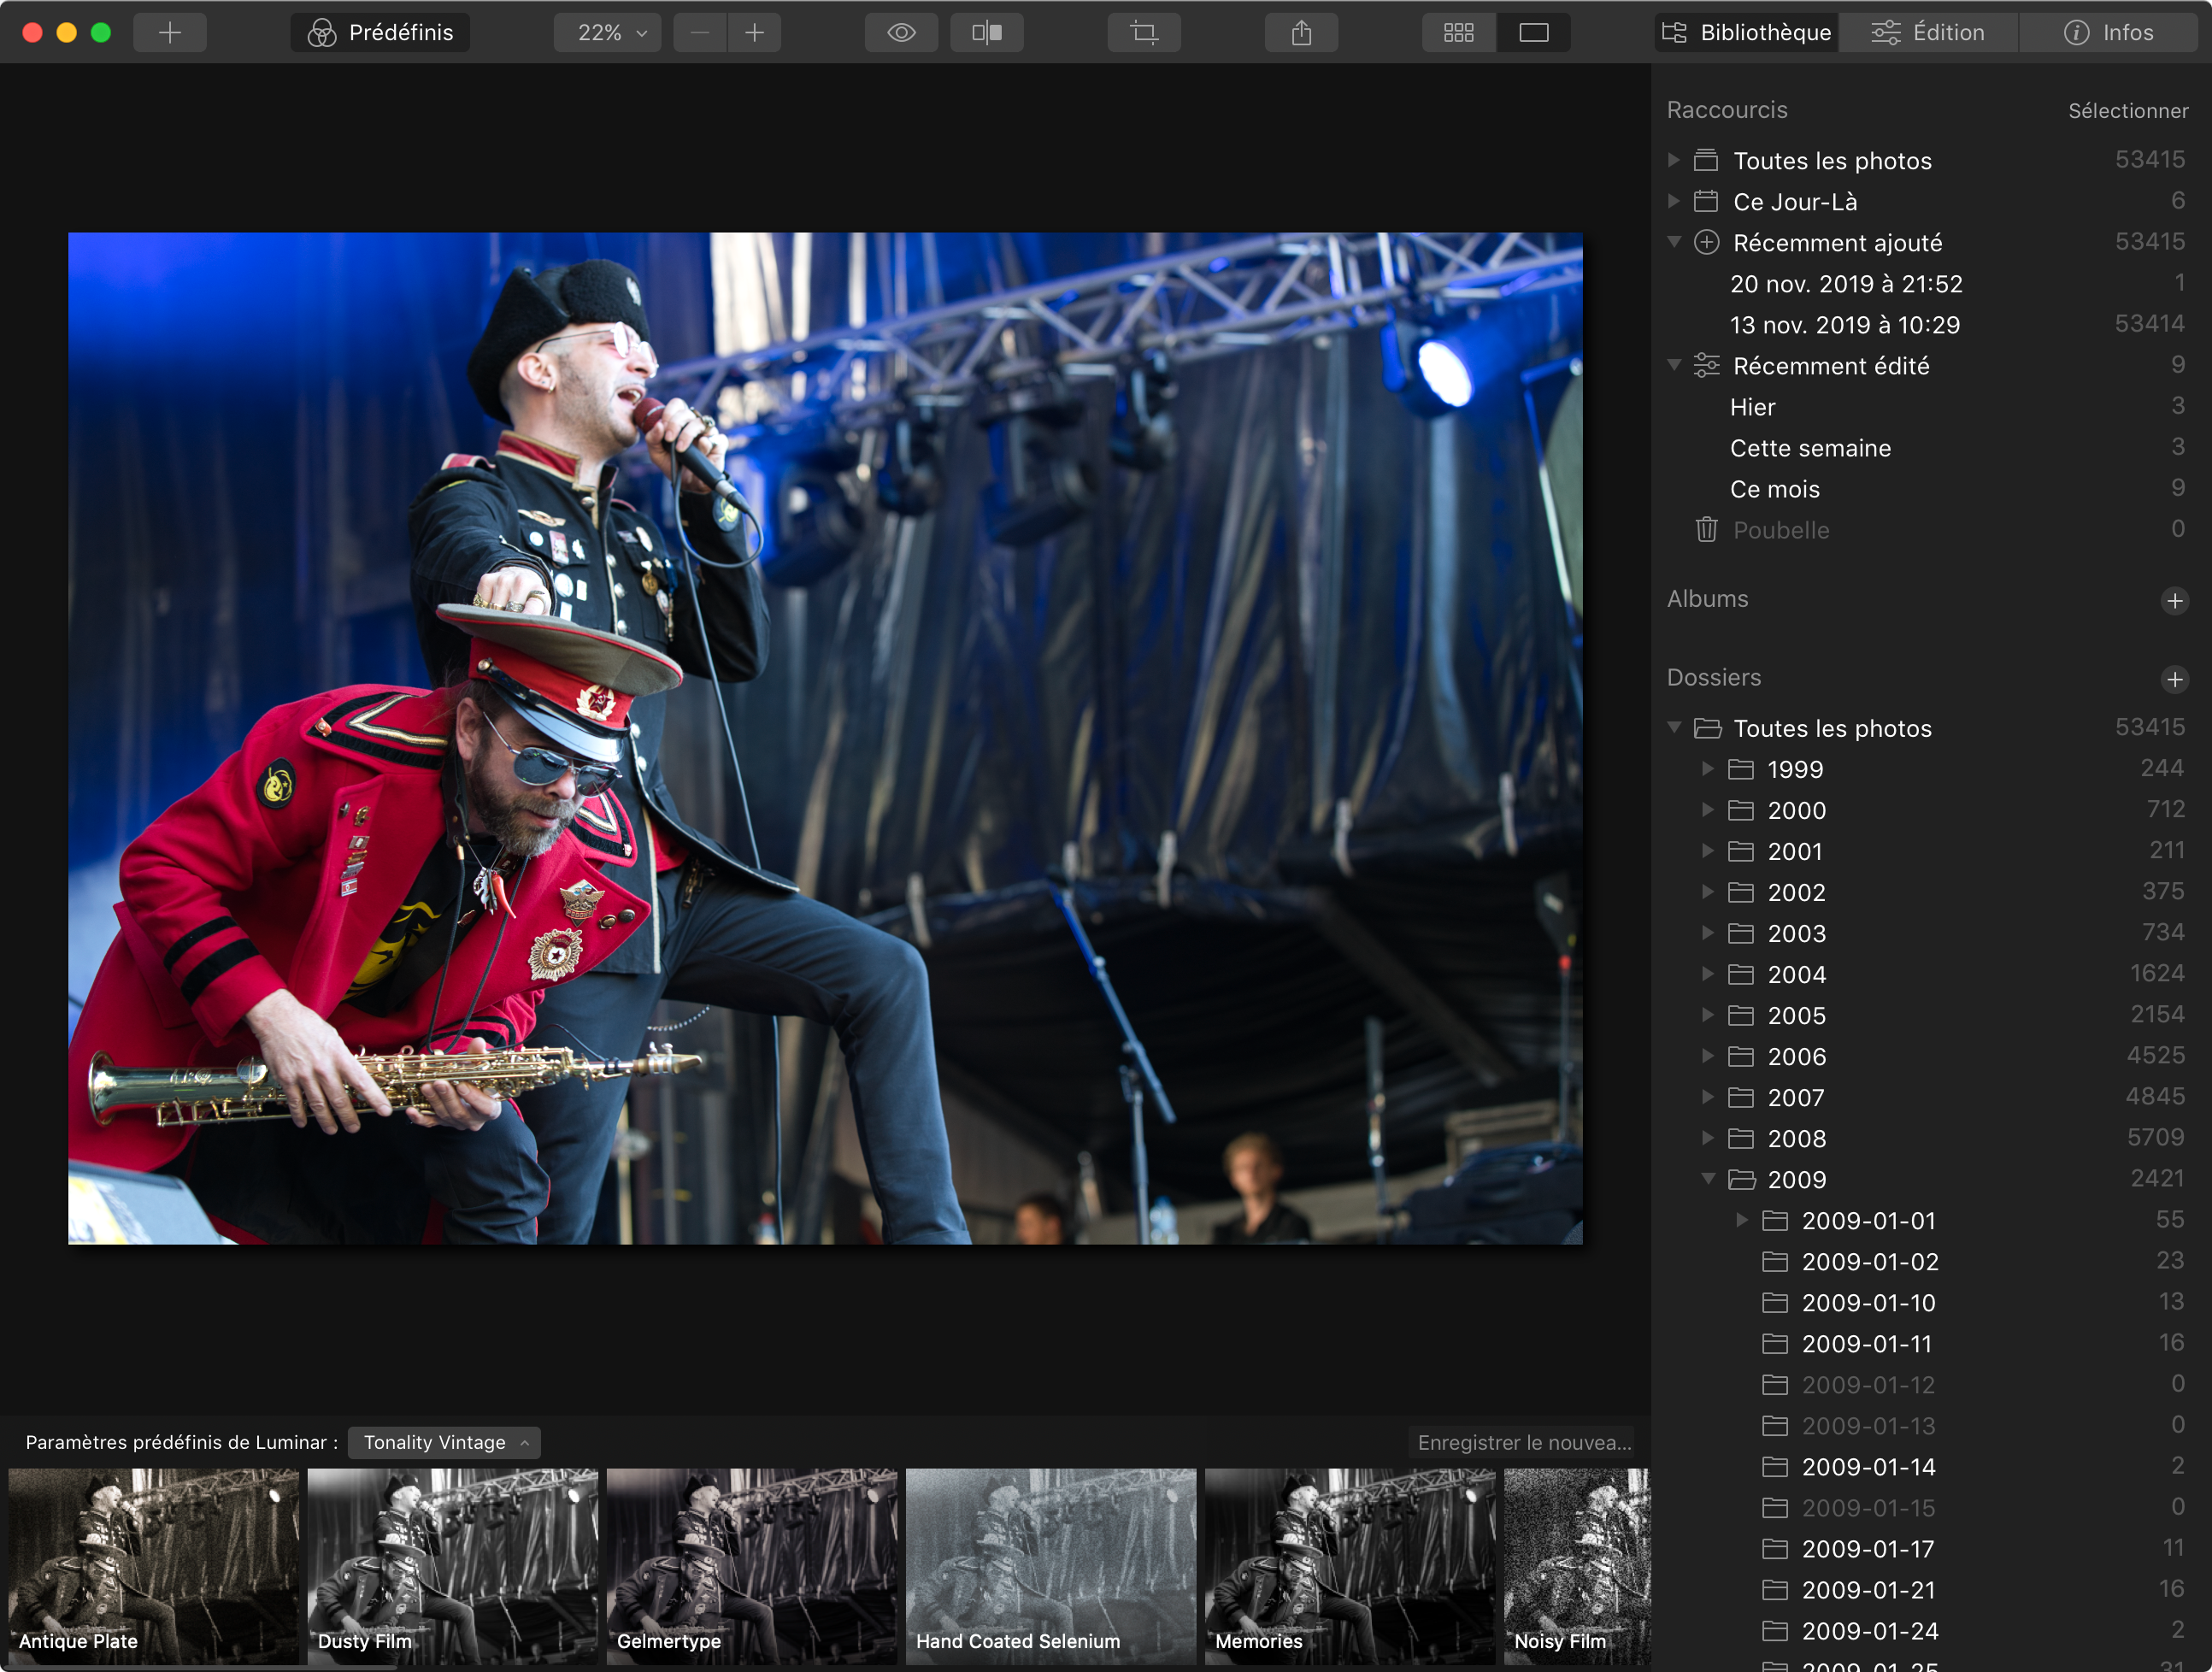Collapse Toutes les photos folder tree
This screenshot has width=2212, height=1672.
click(x=1674, y=728)
